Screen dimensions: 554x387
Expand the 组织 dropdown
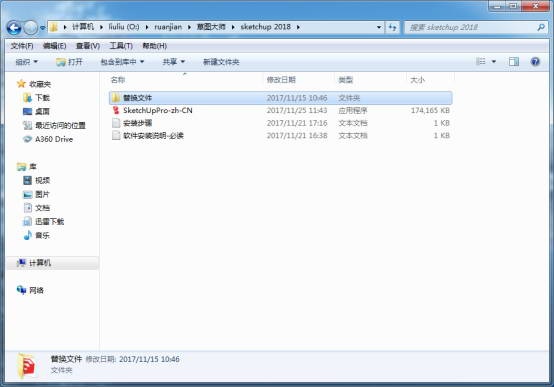[26, 62]
